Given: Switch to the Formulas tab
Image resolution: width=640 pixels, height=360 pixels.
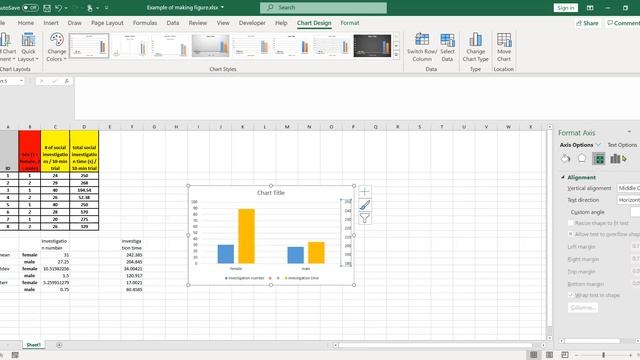Looking at the screenshot, I should click(x=145, y=23).
